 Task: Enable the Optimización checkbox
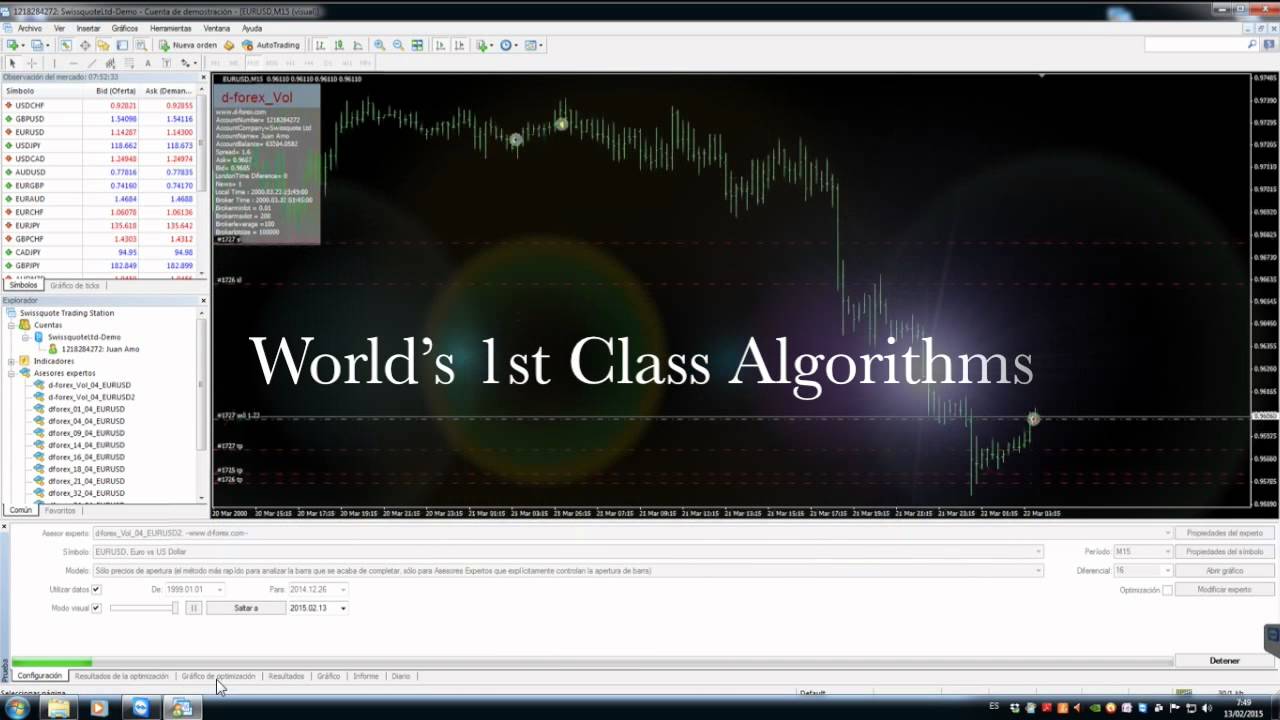1167,590
